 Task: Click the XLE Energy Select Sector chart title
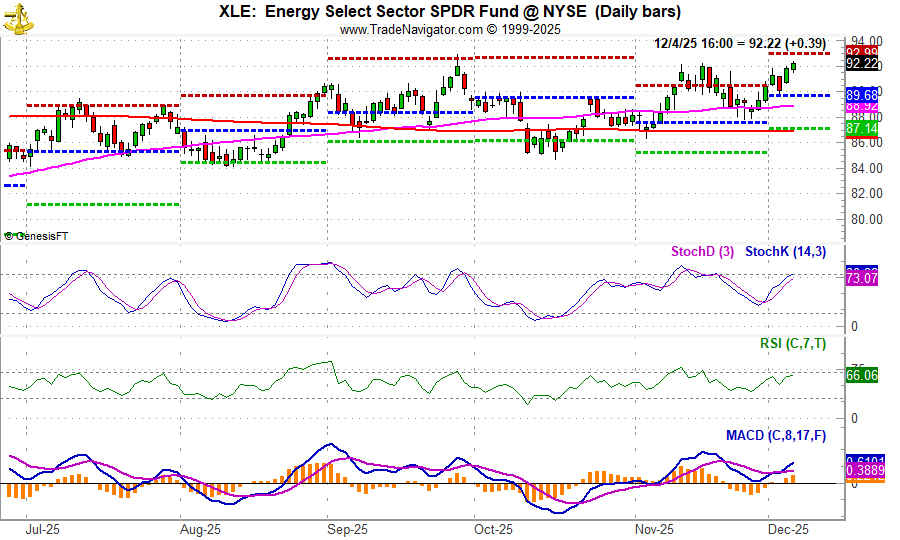(450, 12)
